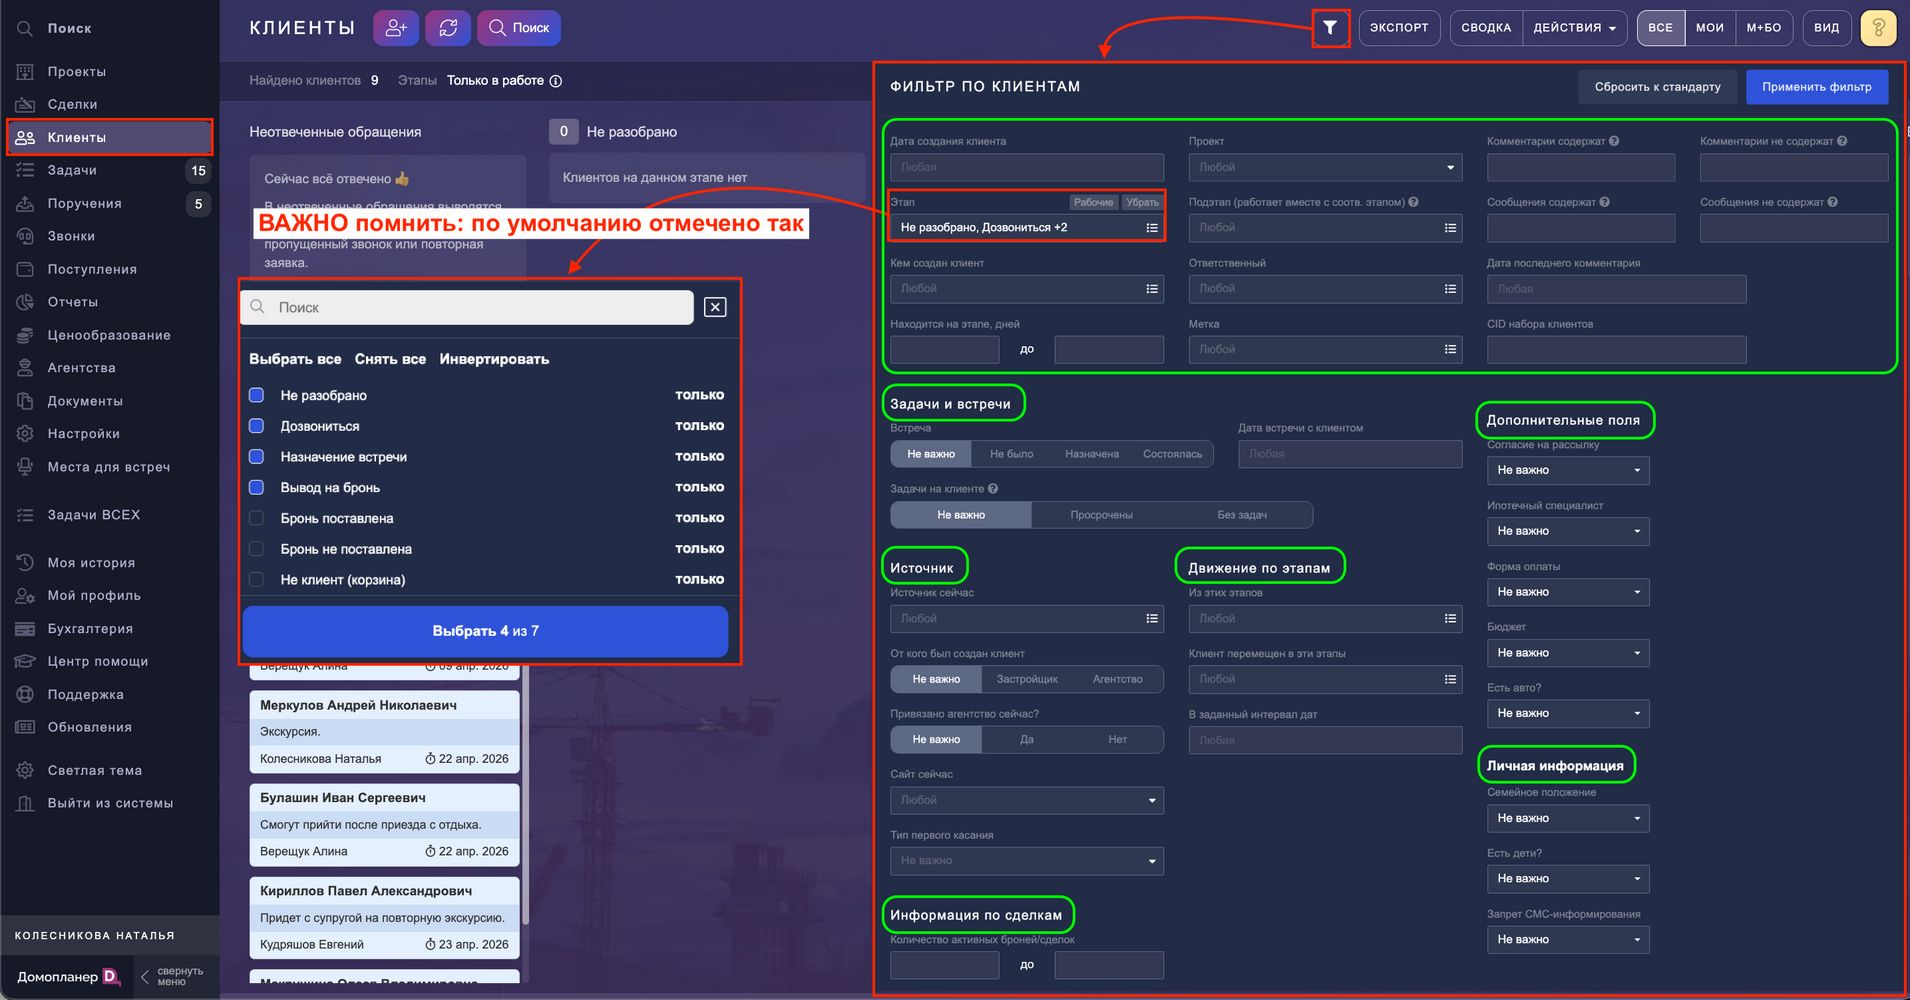This screenshot has height=1000, width=1910.
Task: Click the Применить фильтр button
Action: click(1817, 87)
